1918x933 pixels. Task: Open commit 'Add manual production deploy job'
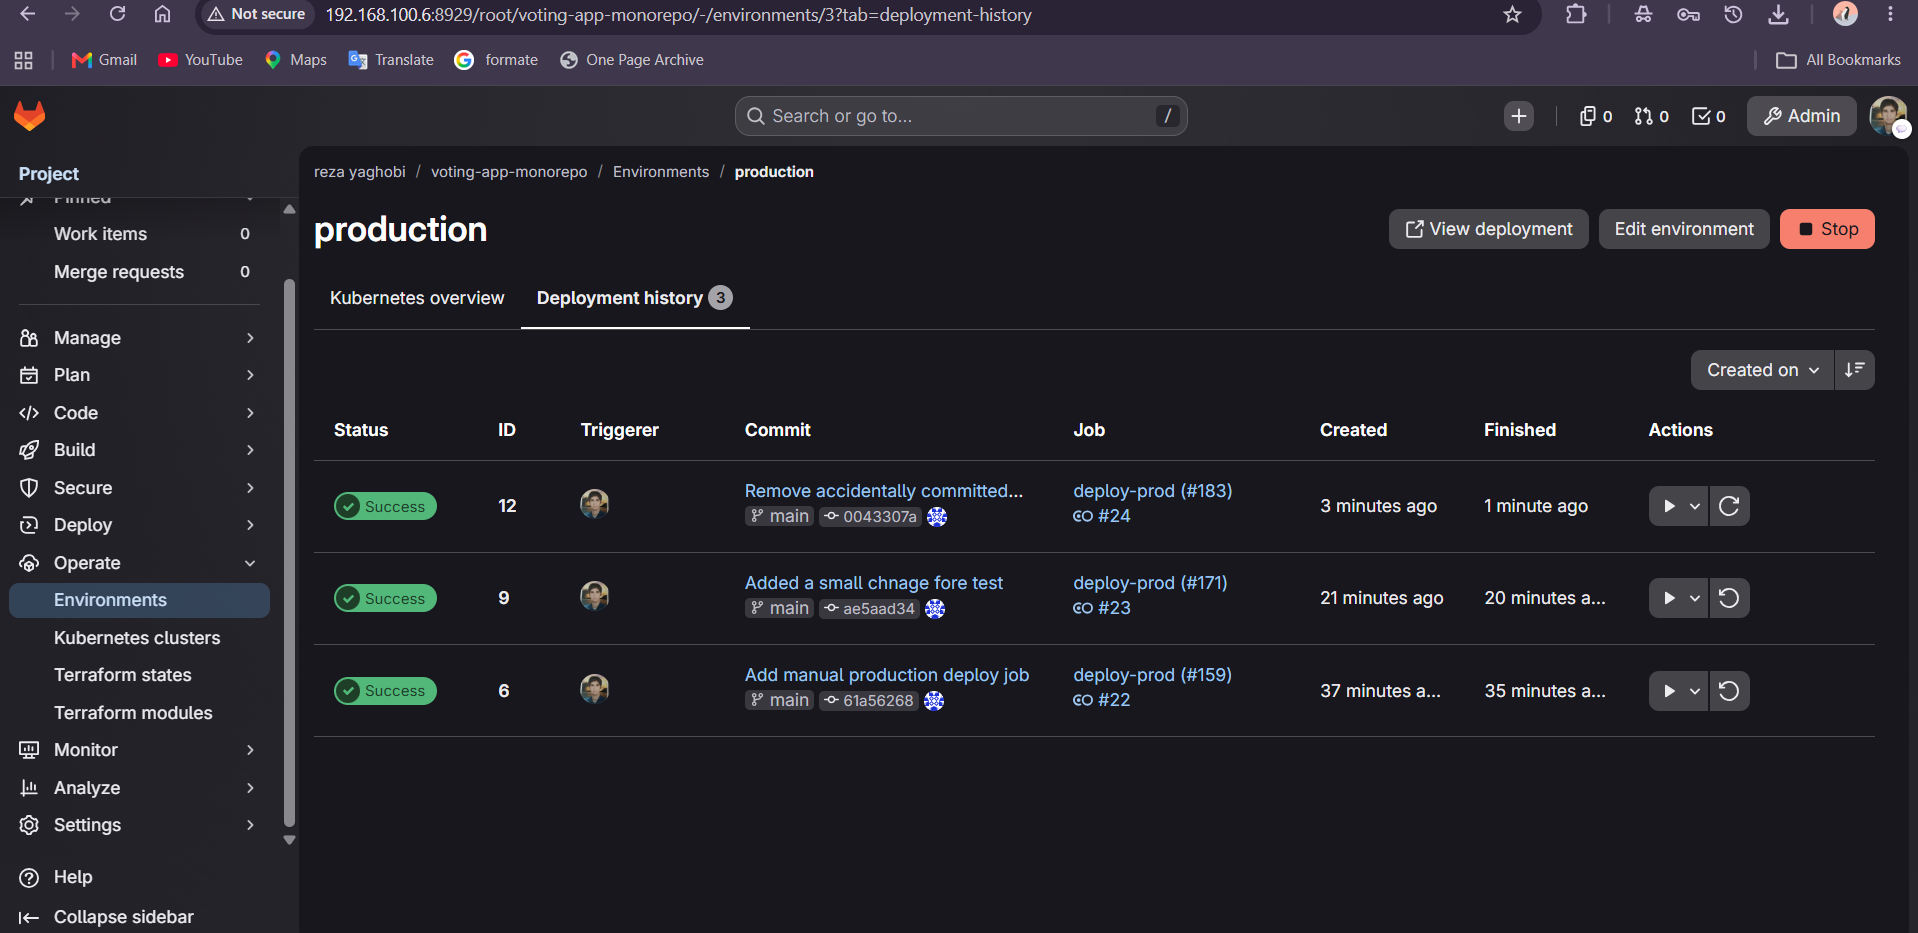[x=887, y=675]
